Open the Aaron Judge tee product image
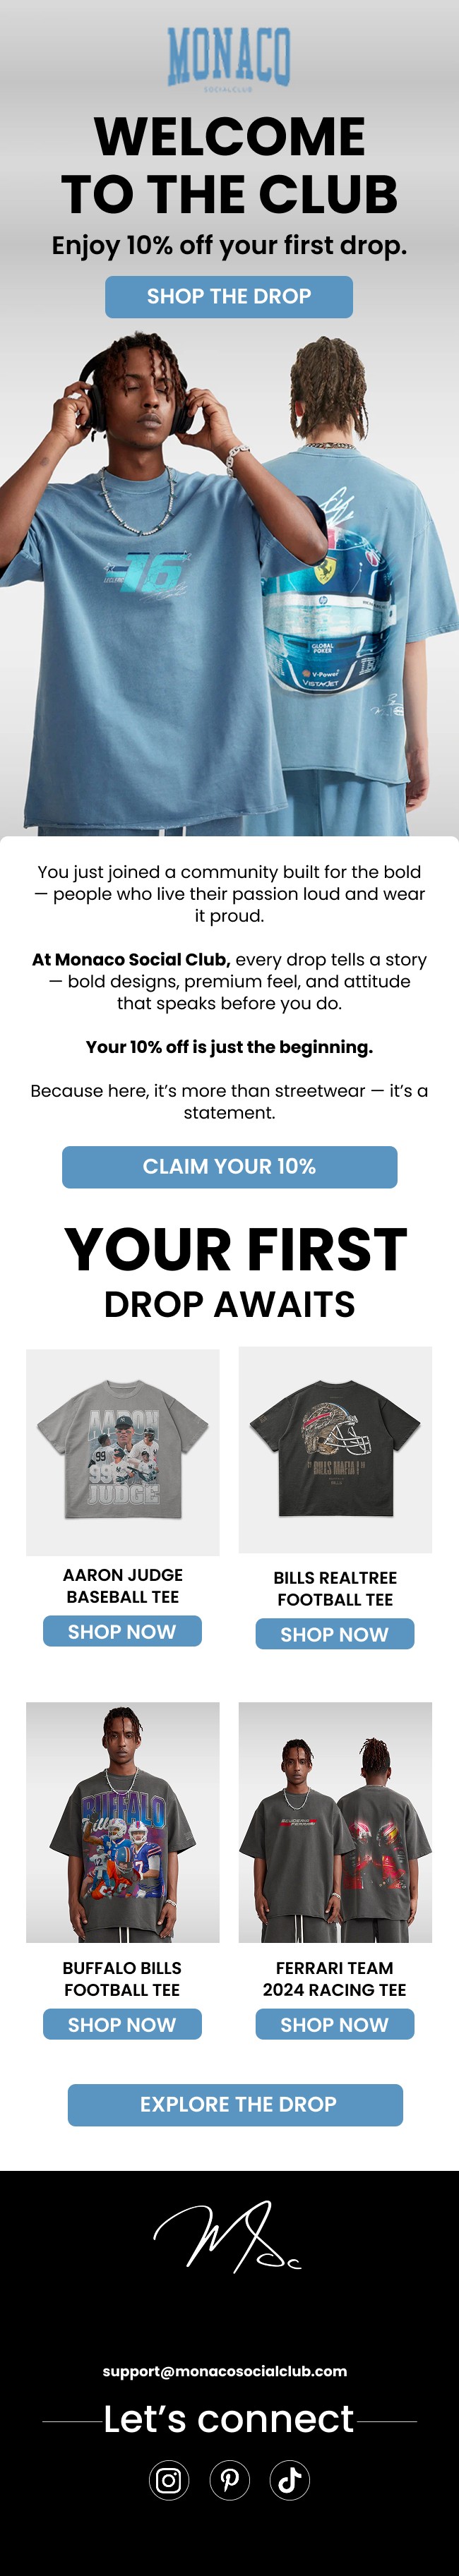 [x=123, y=1452]
